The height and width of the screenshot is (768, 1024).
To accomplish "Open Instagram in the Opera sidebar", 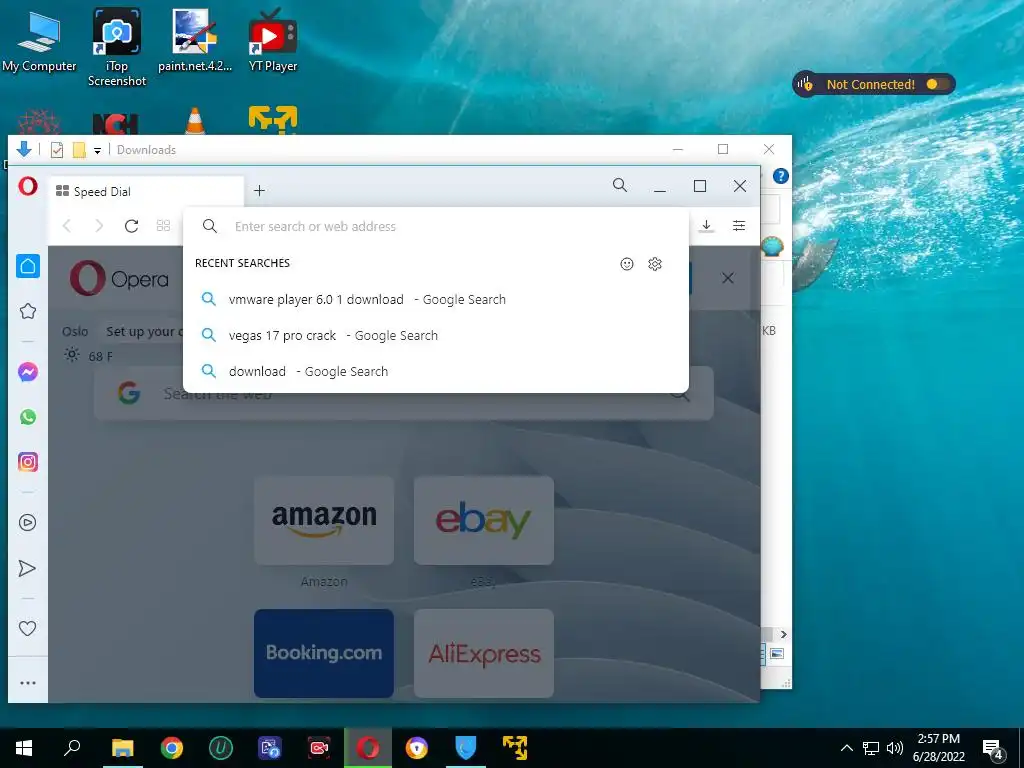I will [x=27, y=462].
